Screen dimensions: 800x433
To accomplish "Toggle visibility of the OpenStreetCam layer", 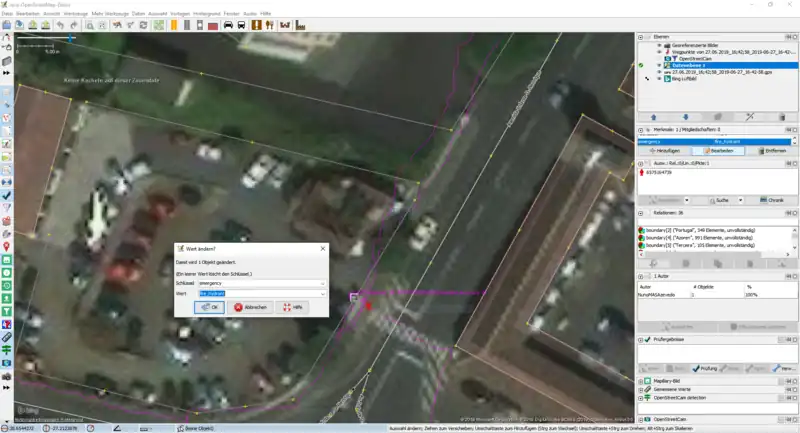I will (x=659, y=58).
